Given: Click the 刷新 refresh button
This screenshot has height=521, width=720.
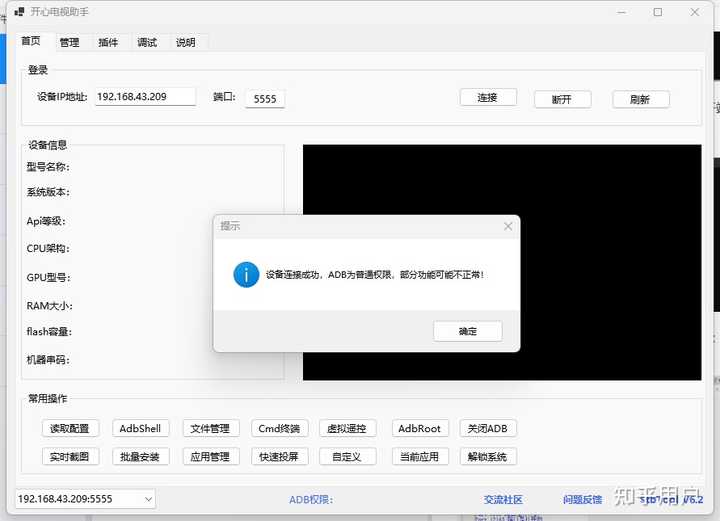Looking at the screenshot, I should click(x=641, y=99).
